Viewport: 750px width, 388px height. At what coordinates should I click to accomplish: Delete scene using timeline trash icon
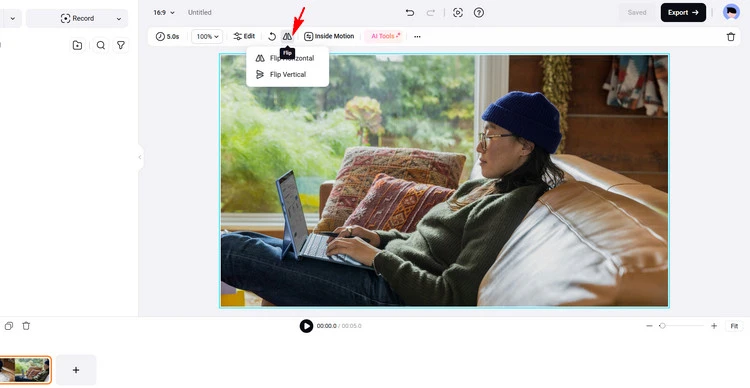(x=26, y=326)
